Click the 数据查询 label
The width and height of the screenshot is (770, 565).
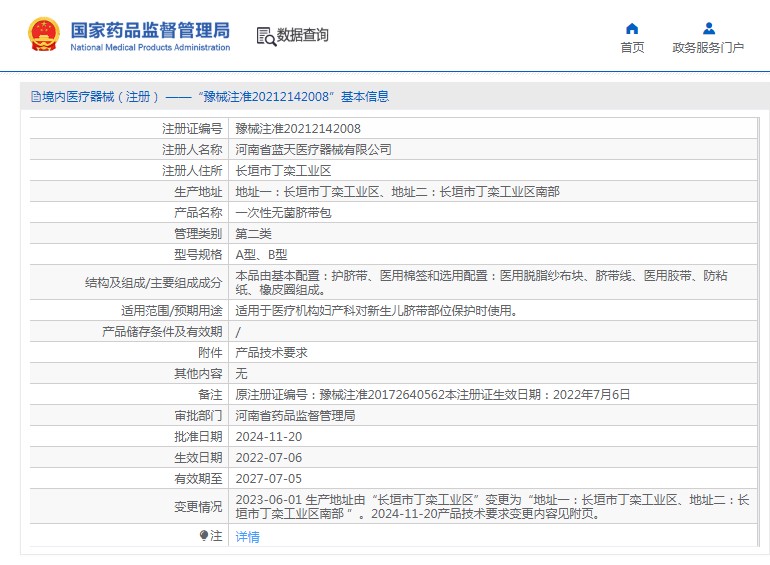pos(302,35)
